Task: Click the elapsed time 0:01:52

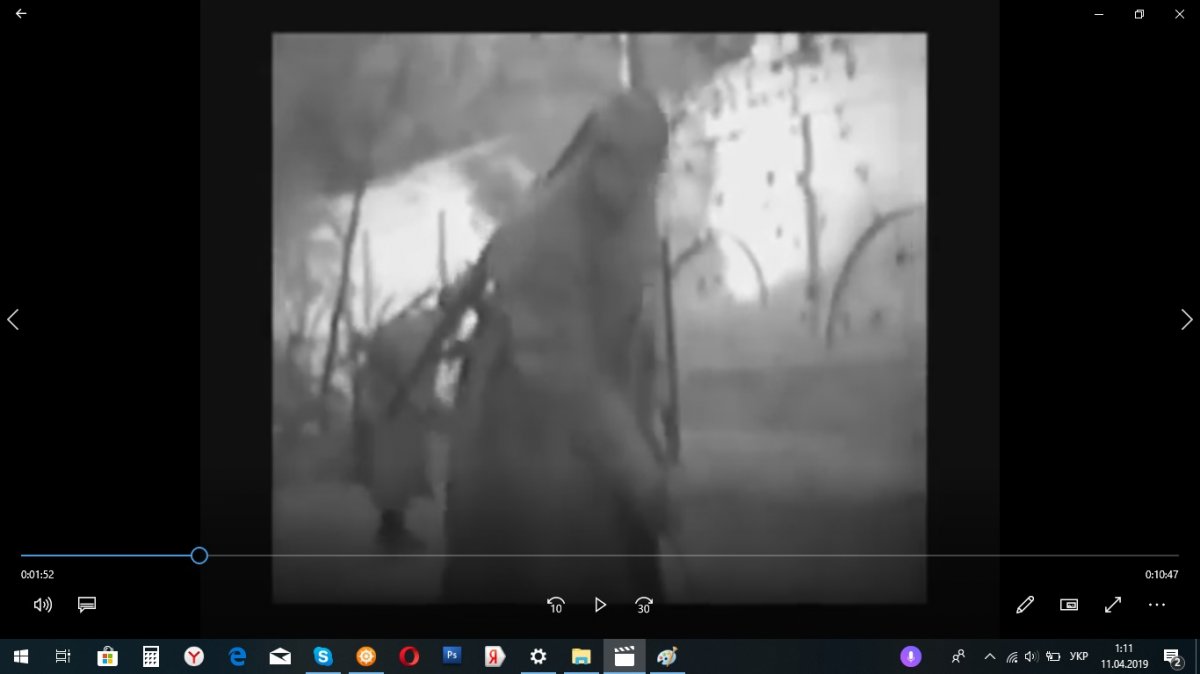Action: click(x=37, y=575)
